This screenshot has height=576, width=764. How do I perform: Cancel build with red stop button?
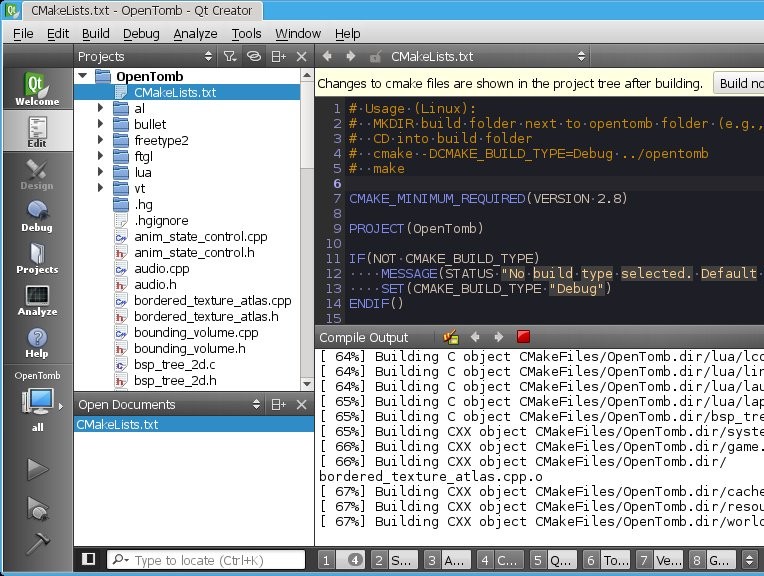(x=523, y=337)
